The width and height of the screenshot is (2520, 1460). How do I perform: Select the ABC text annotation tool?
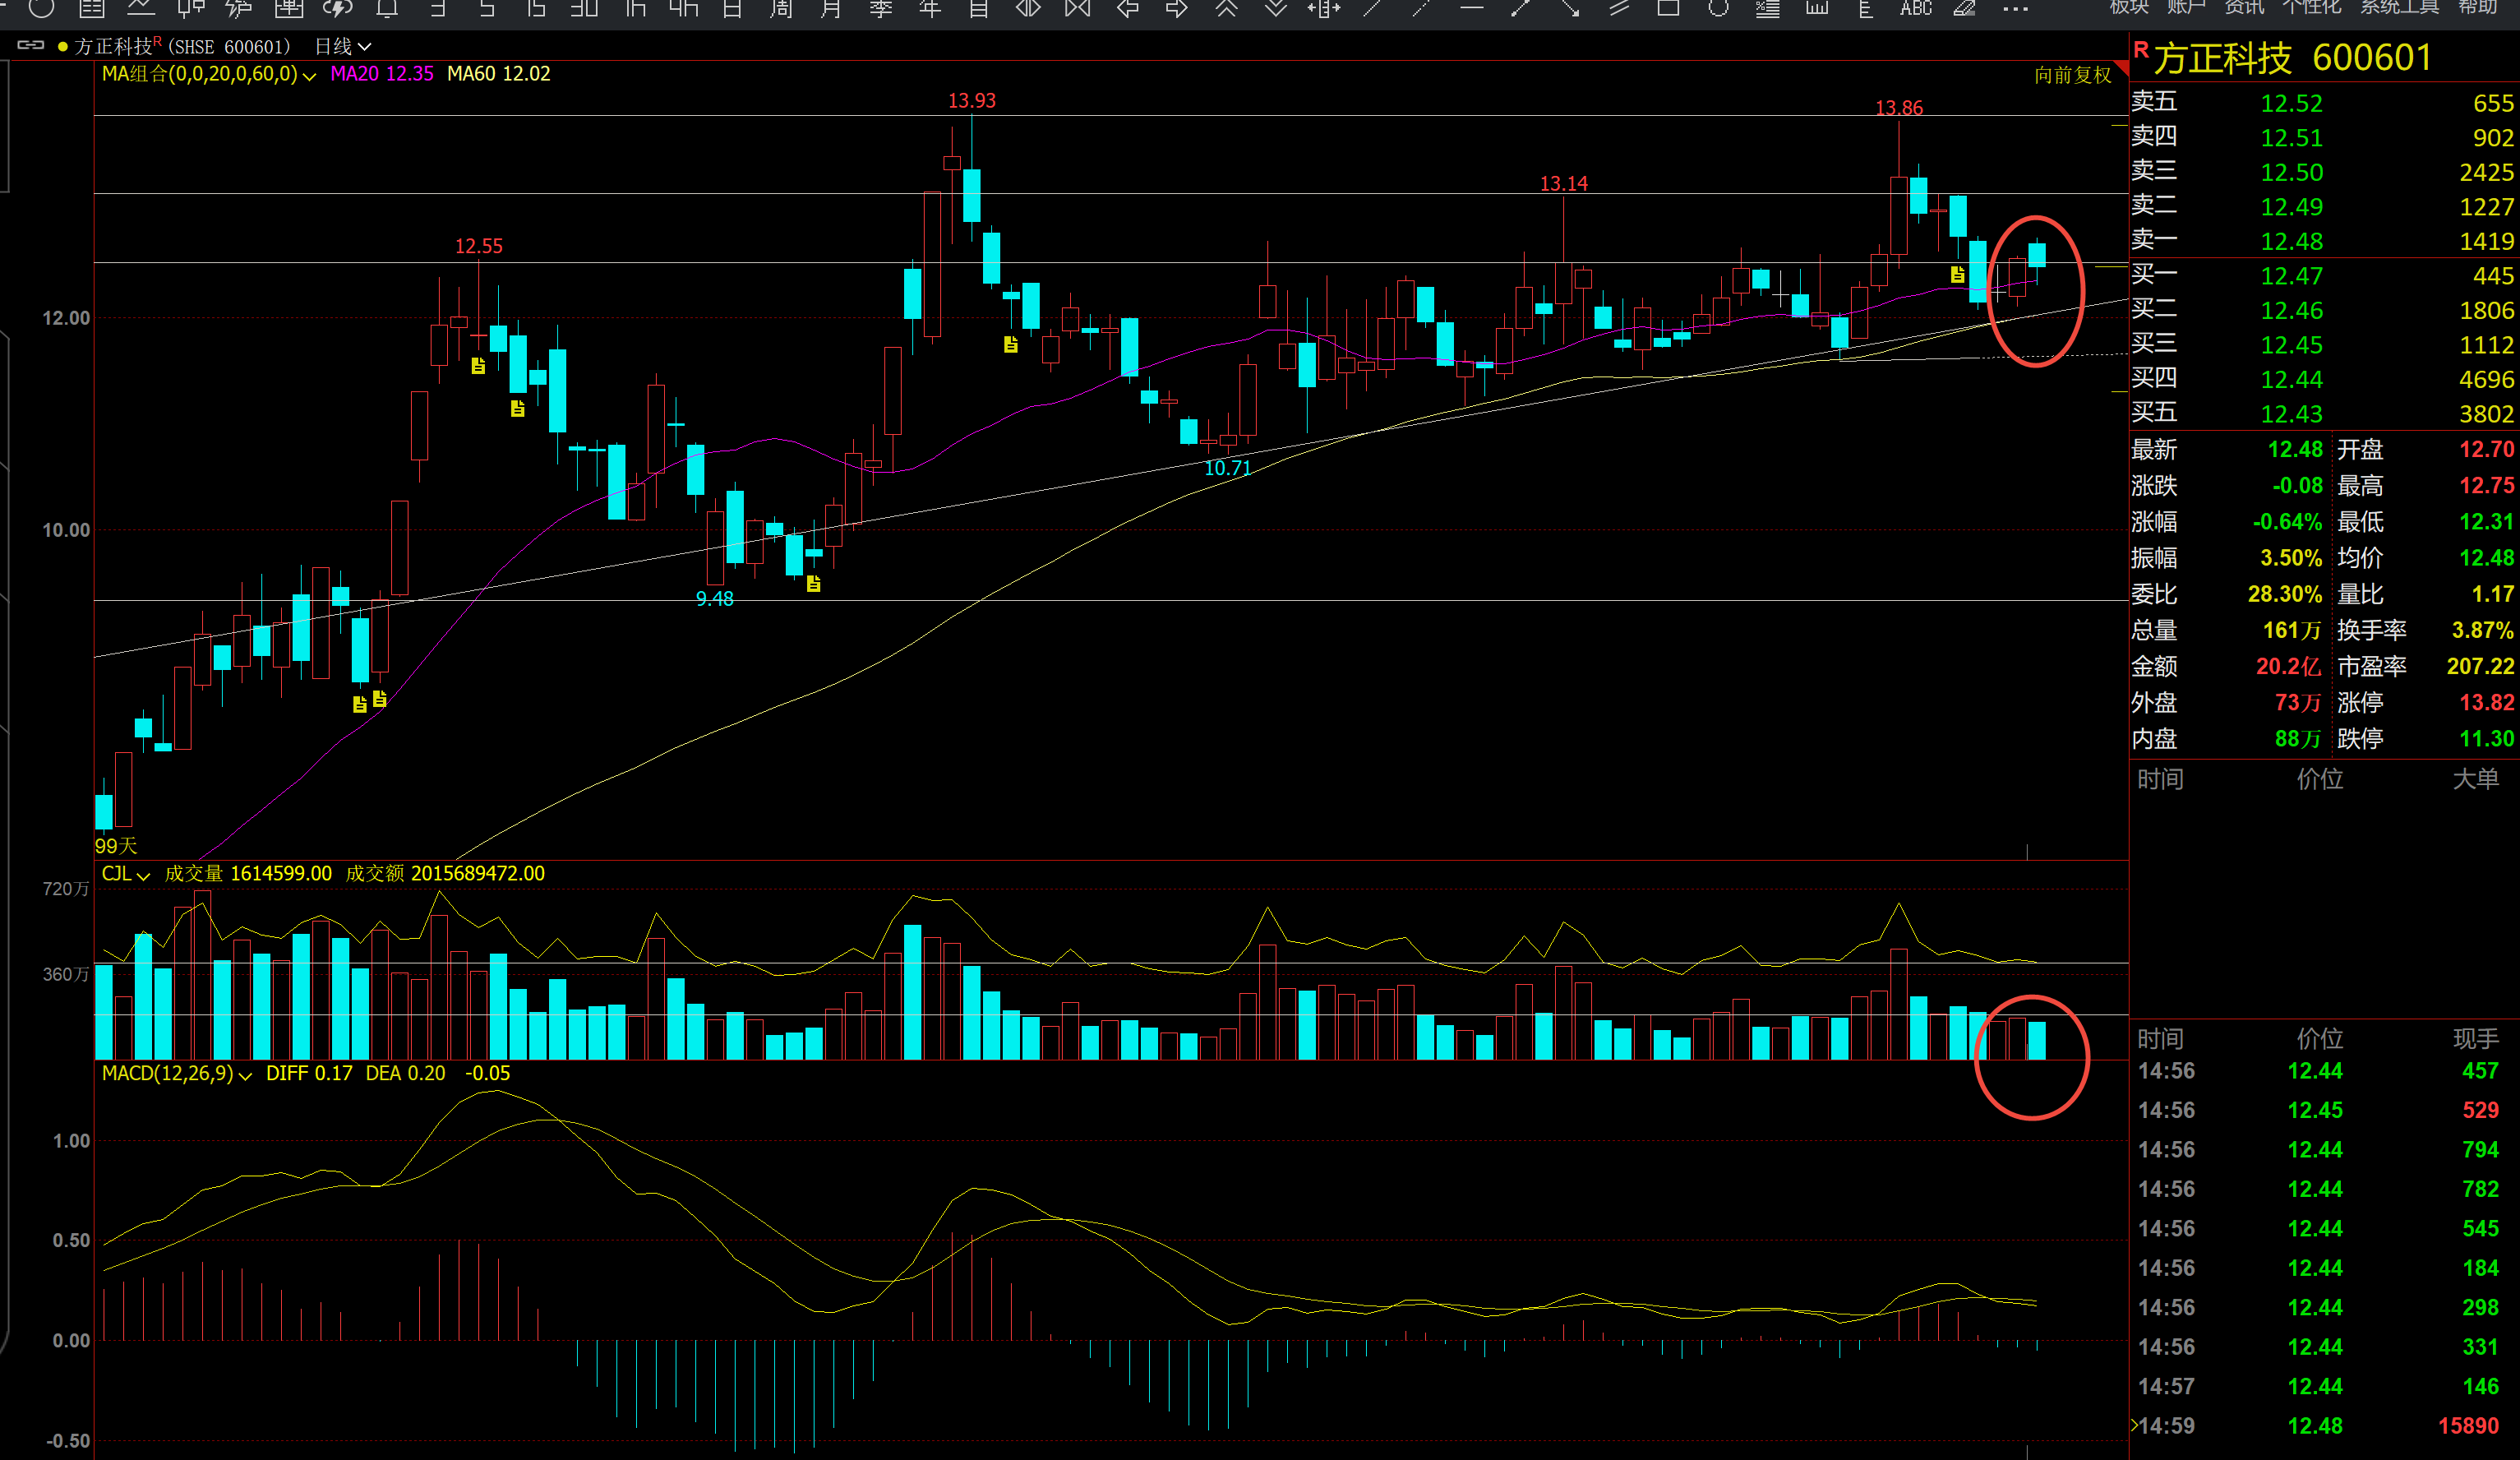click(1916, 8)
